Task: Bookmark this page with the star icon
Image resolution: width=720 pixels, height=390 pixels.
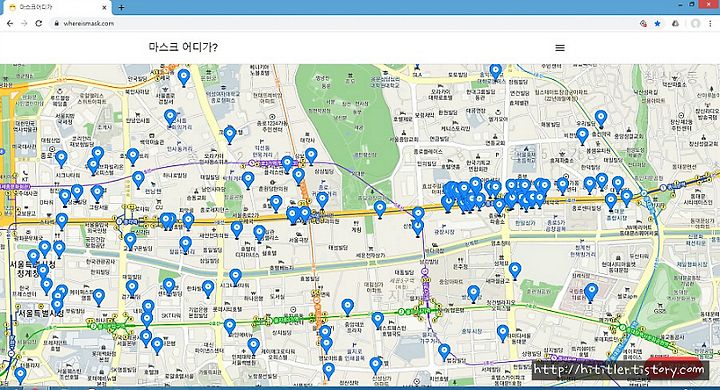Action: 658,23
